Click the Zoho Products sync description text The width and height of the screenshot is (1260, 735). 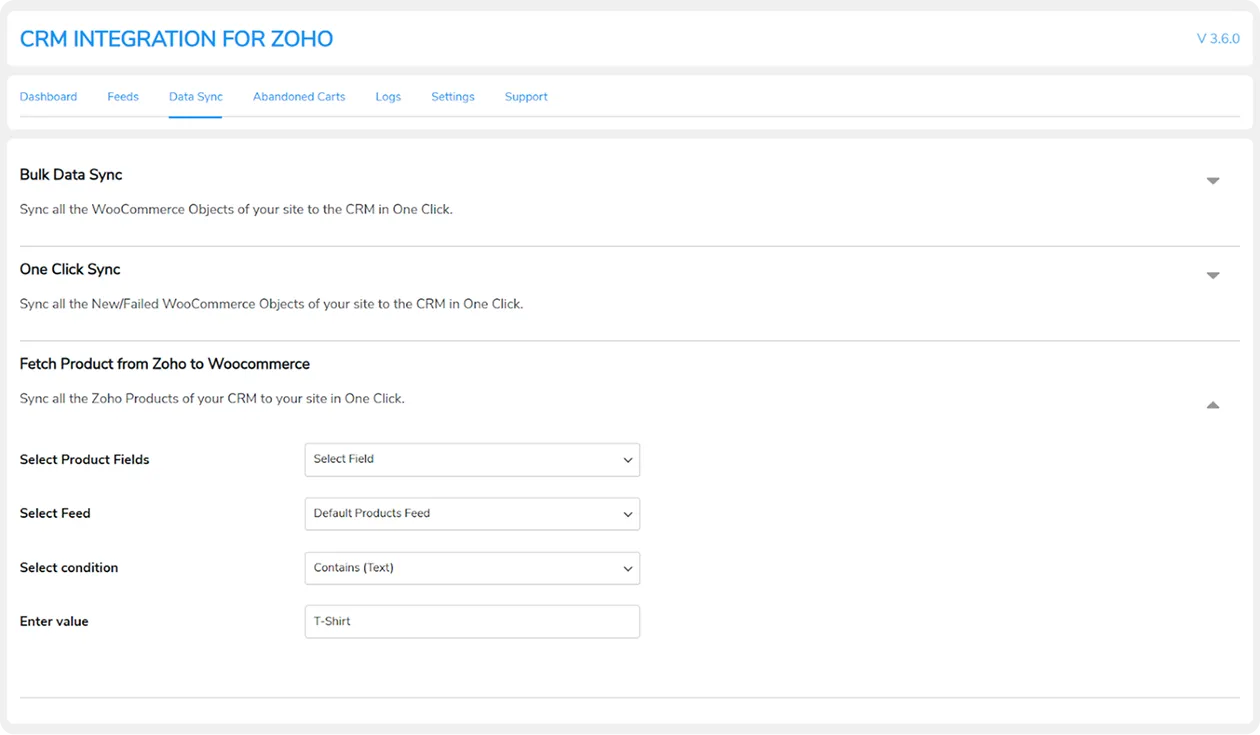pos(212,398)
